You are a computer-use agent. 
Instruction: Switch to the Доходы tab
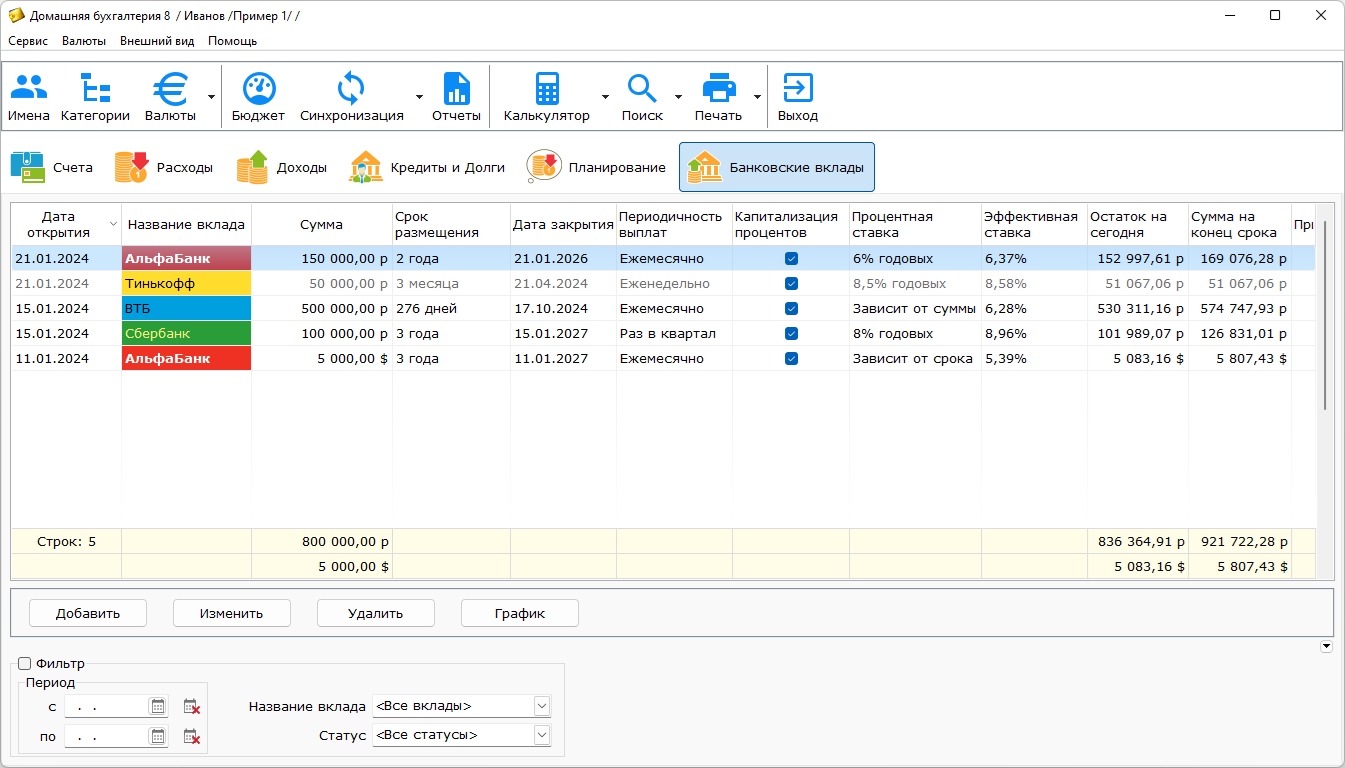(x=282, y=167)
